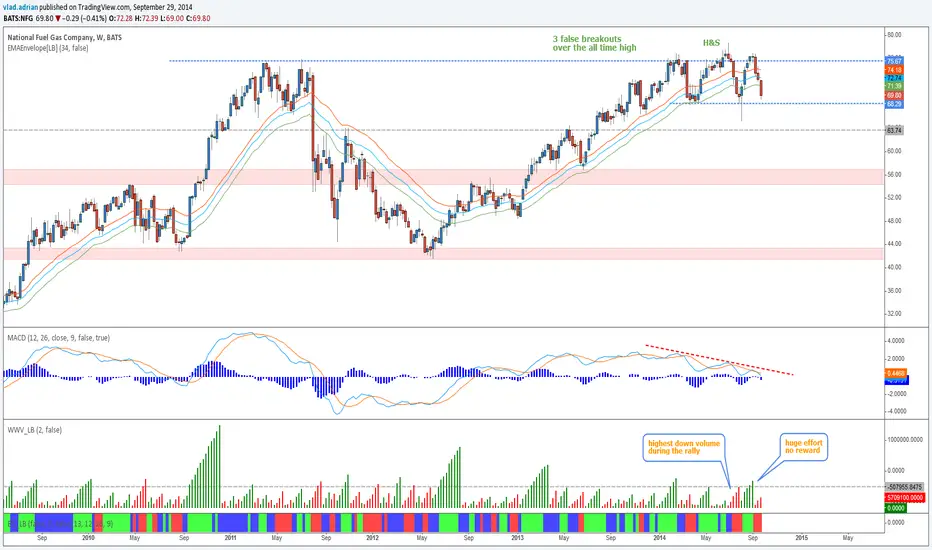Open the vlad.adrian author profile link
The height and width of the screenshot is (550, 932).
point(20,8)
